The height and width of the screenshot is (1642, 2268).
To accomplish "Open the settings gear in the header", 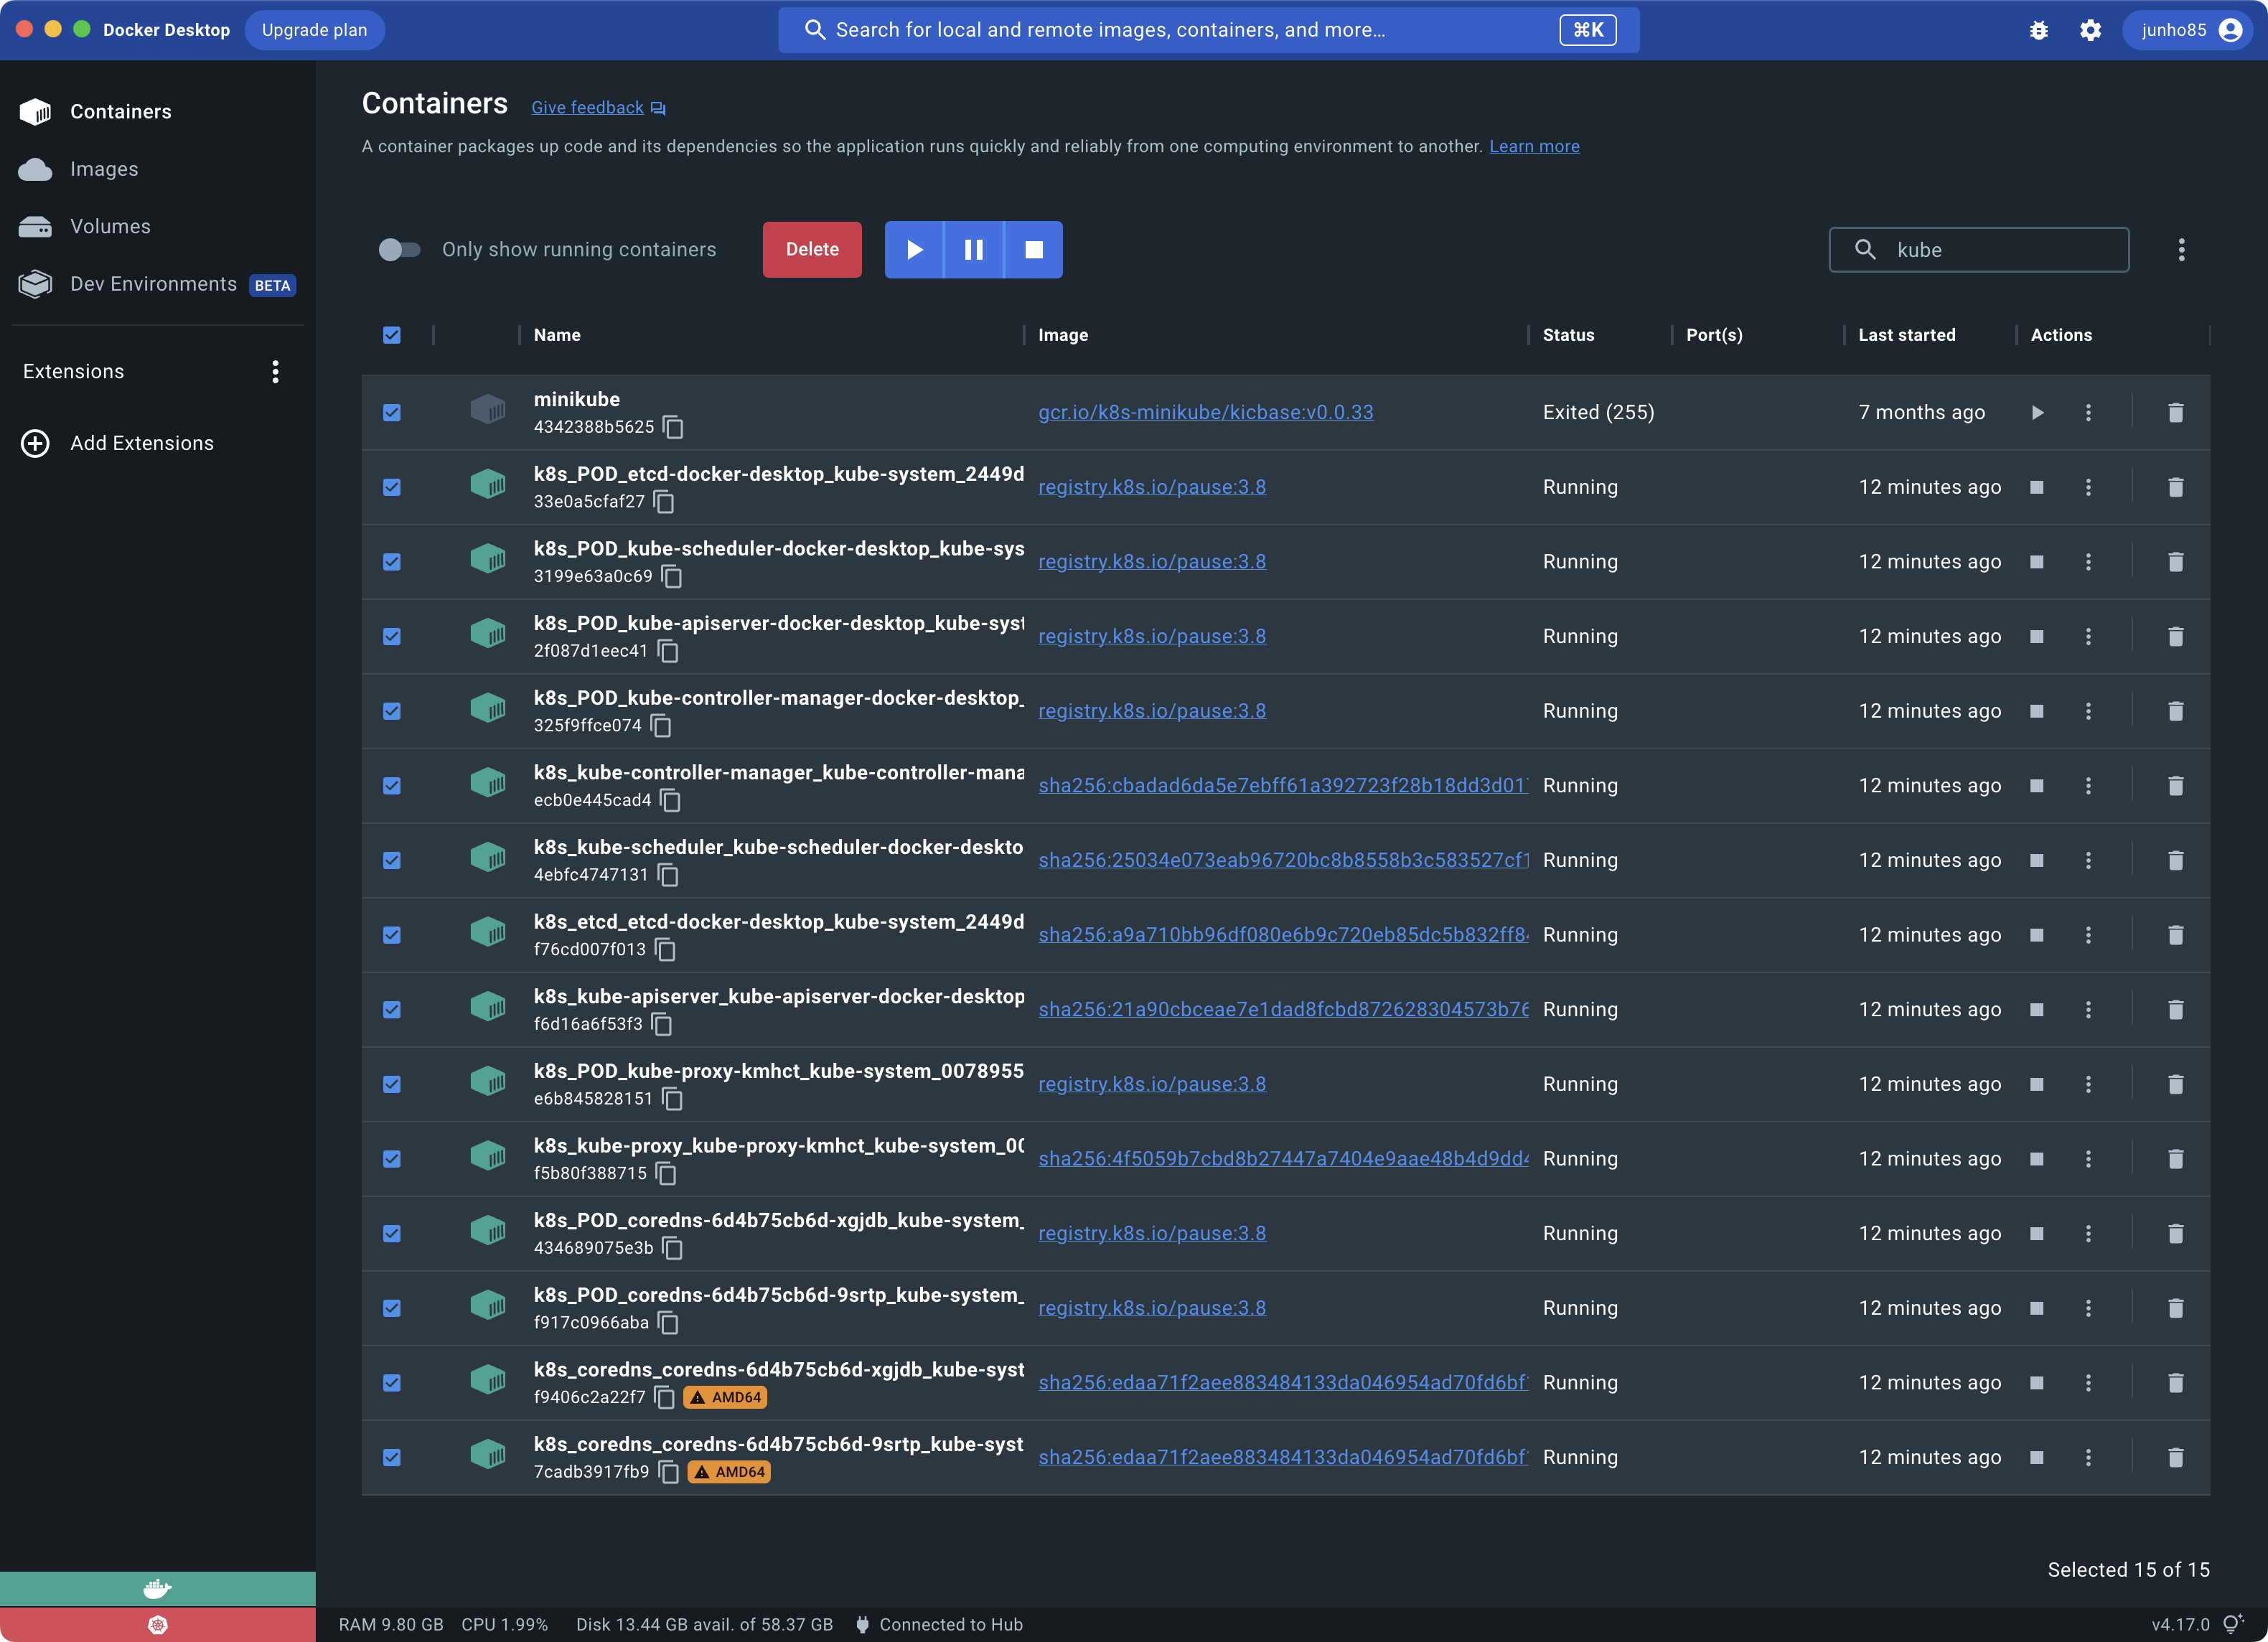I will pyautogui.click(x=2090, y=30).
